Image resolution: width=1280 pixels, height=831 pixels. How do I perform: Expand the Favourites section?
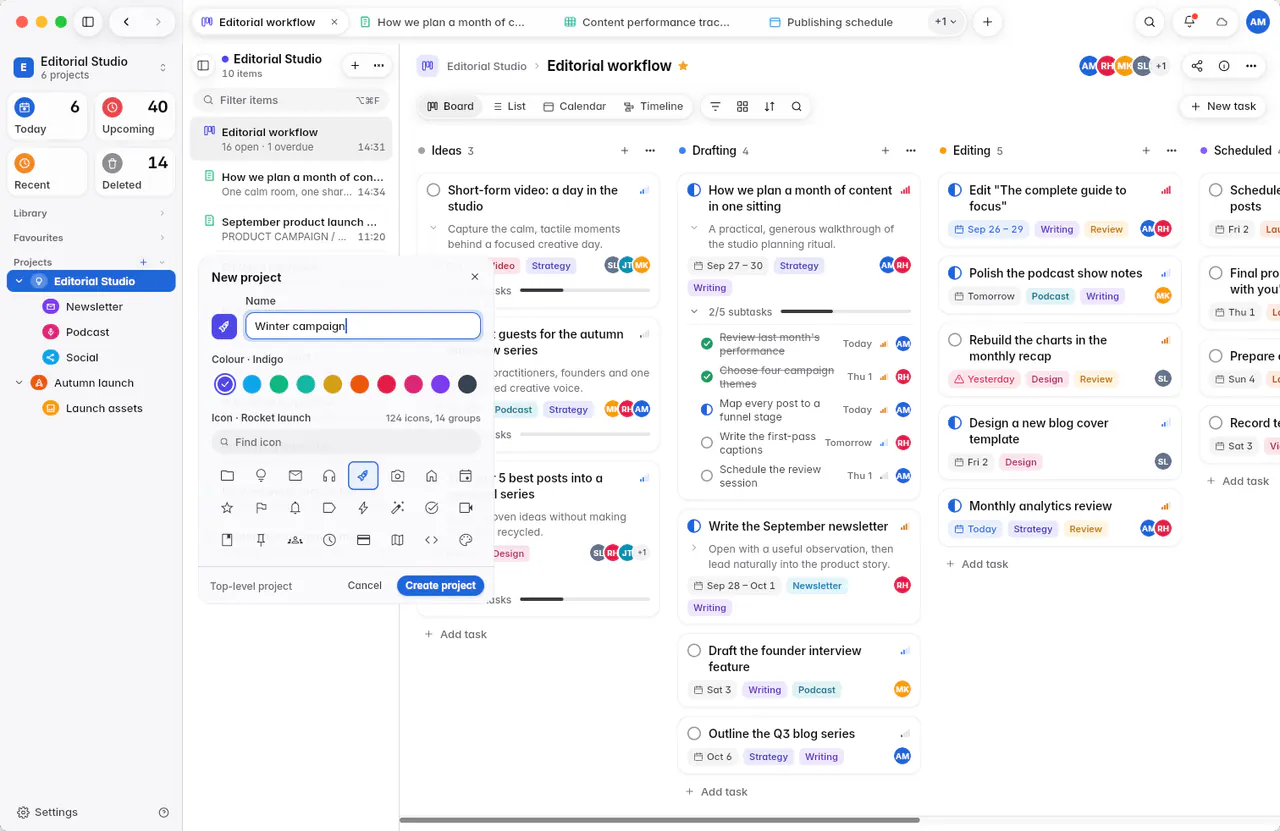point(162,238)
